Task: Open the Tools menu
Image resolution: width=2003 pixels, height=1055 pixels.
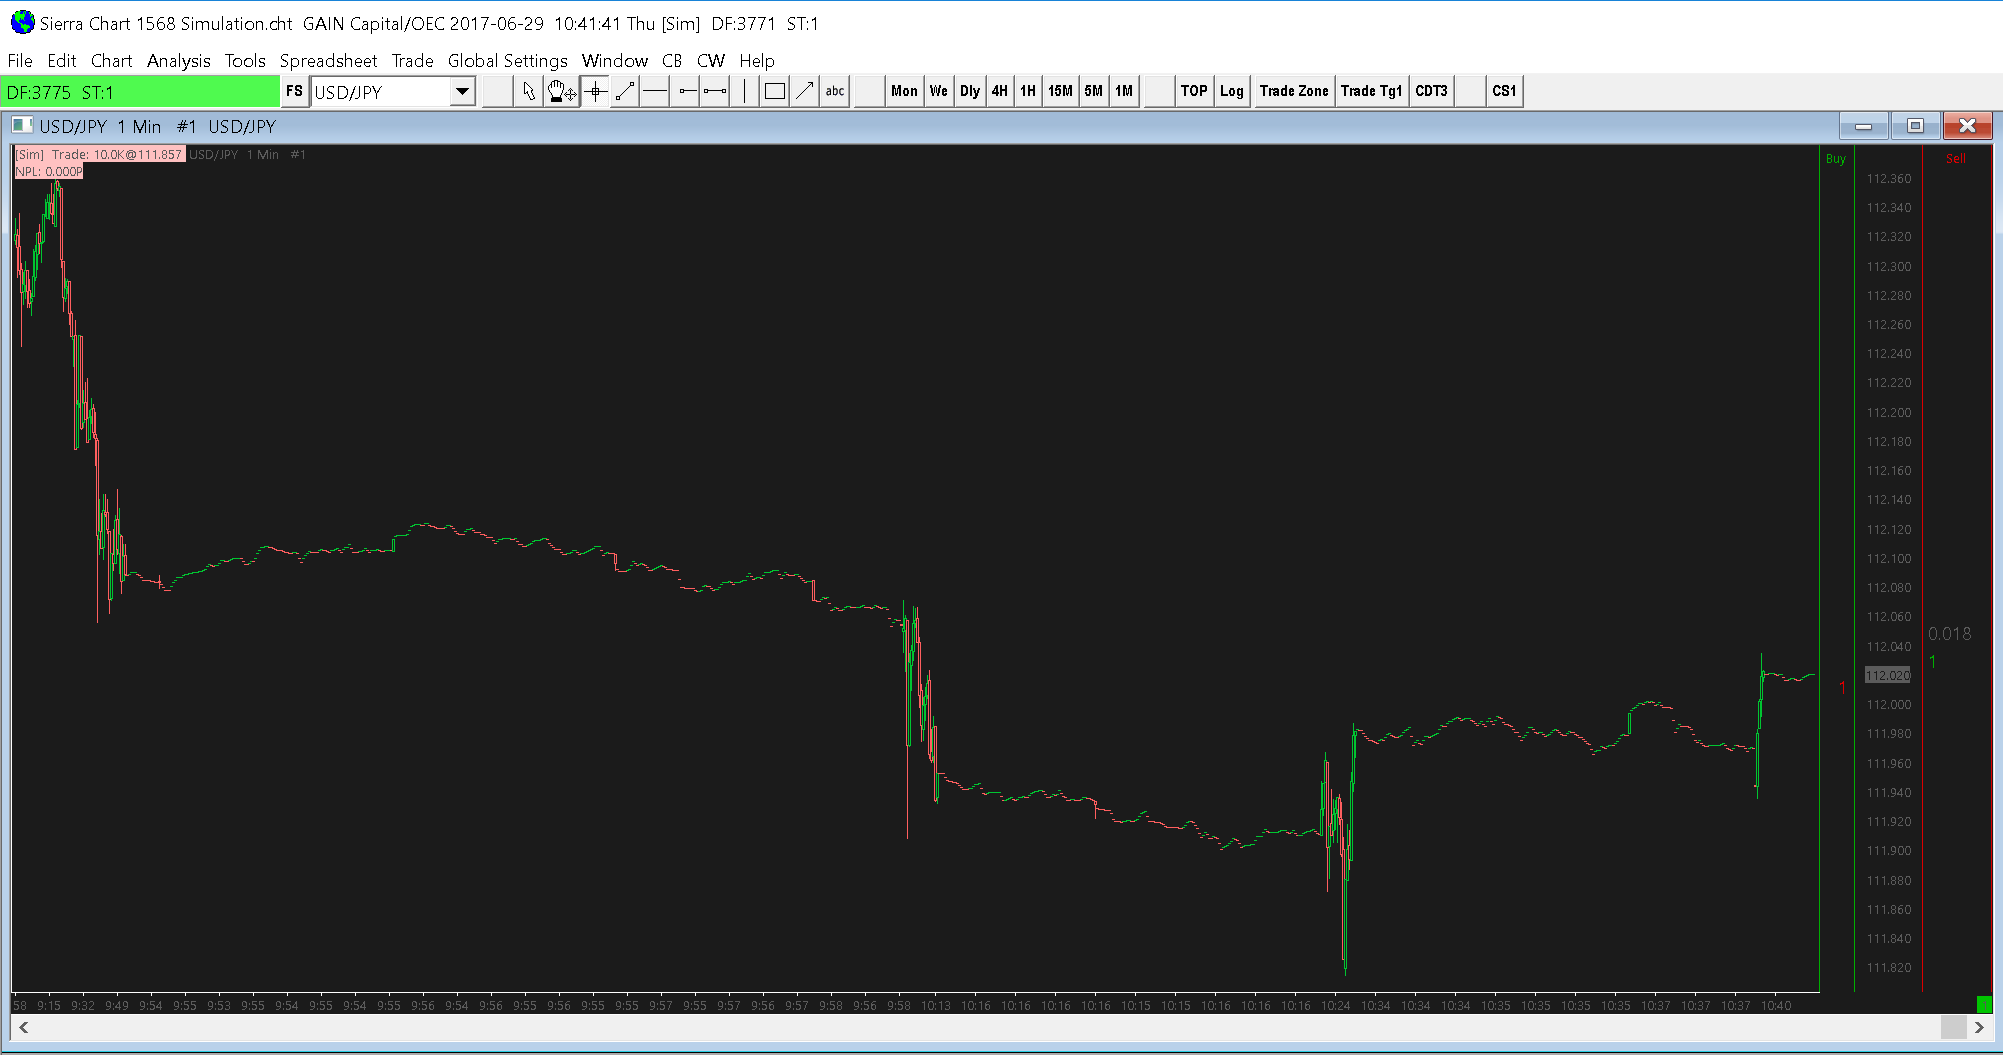Action: click(245, 61)
